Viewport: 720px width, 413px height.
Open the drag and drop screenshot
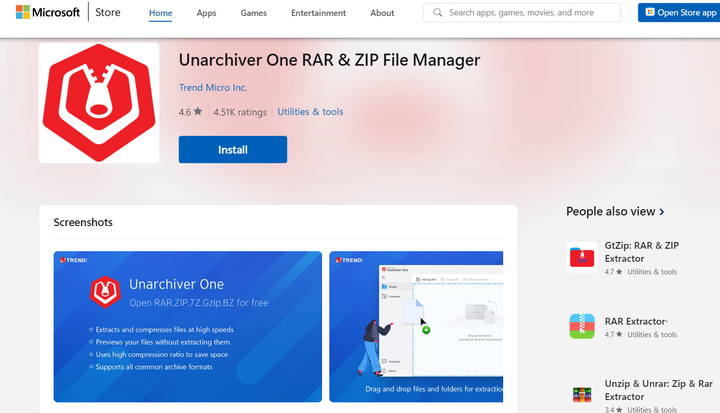coord(416,327)
